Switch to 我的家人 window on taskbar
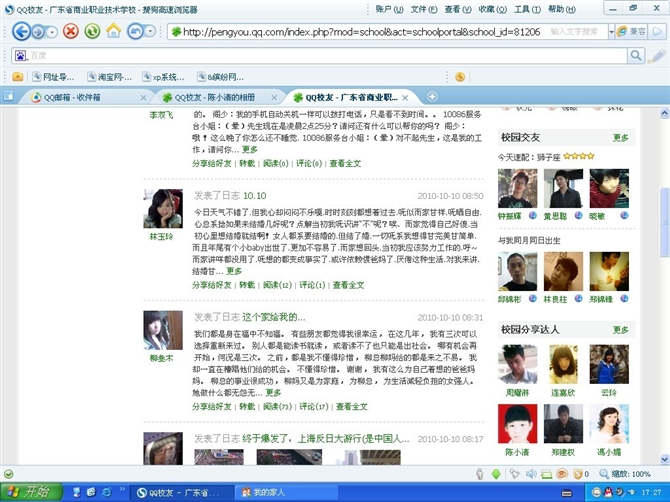Screen dimensions: 670x502 [286, 493]
